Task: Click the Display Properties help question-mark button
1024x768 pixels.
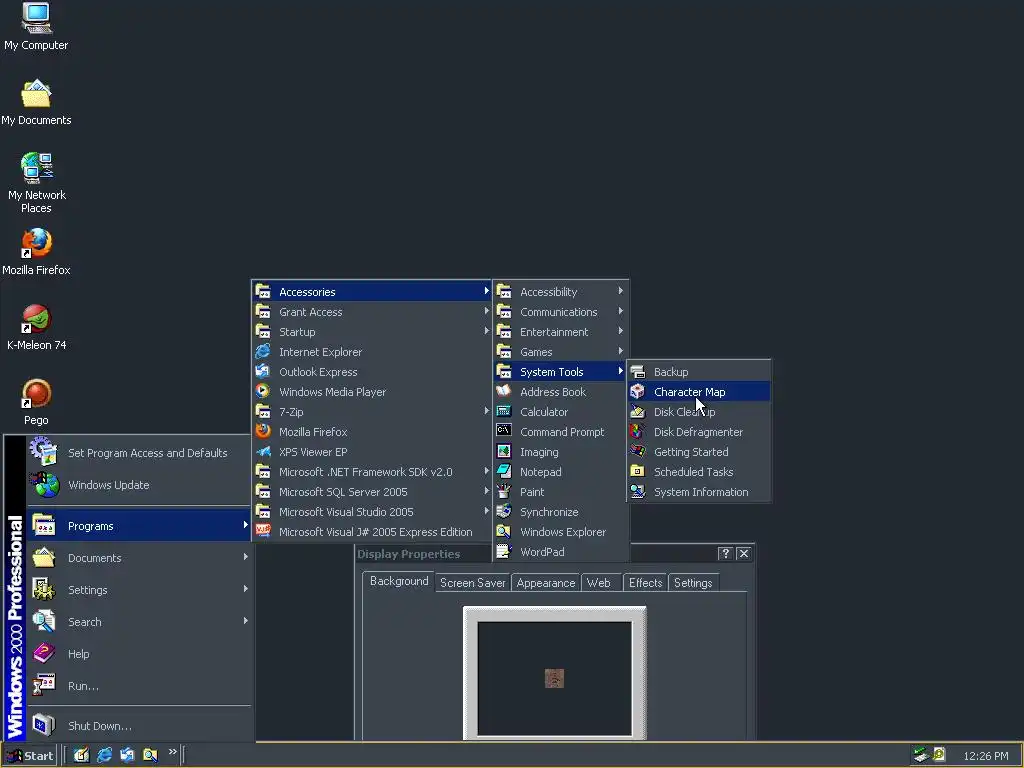Action: [x=725, y=554]
